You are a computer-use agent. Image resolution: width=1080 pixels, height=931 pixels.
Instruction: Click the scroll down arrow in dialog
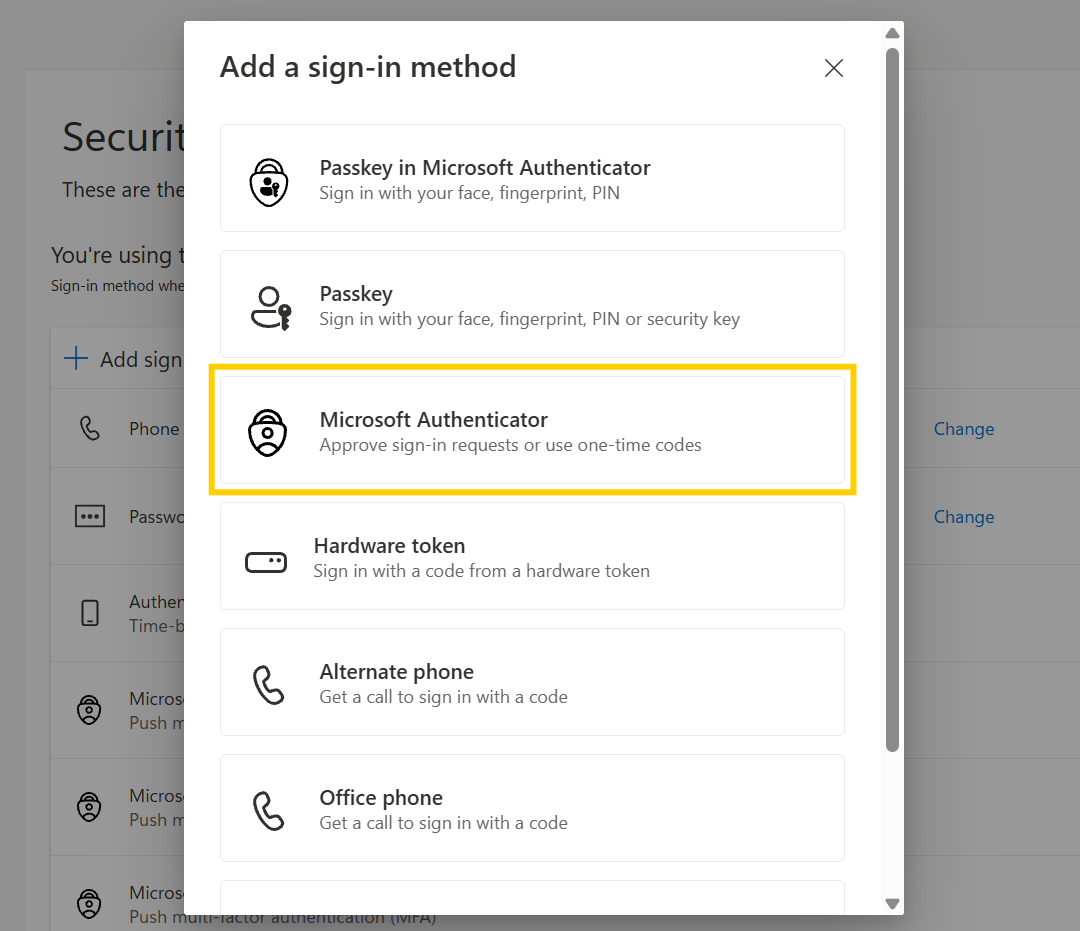coord(892,903)
